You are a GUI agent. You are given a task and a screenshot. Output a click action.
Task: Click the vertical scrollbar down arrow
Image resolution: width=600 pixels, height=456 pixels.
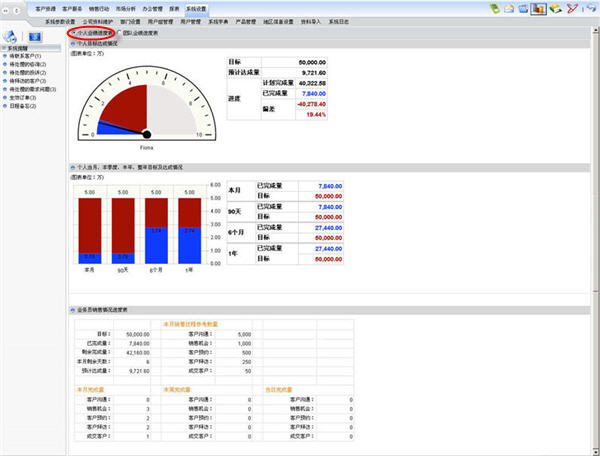coord(595,451)
